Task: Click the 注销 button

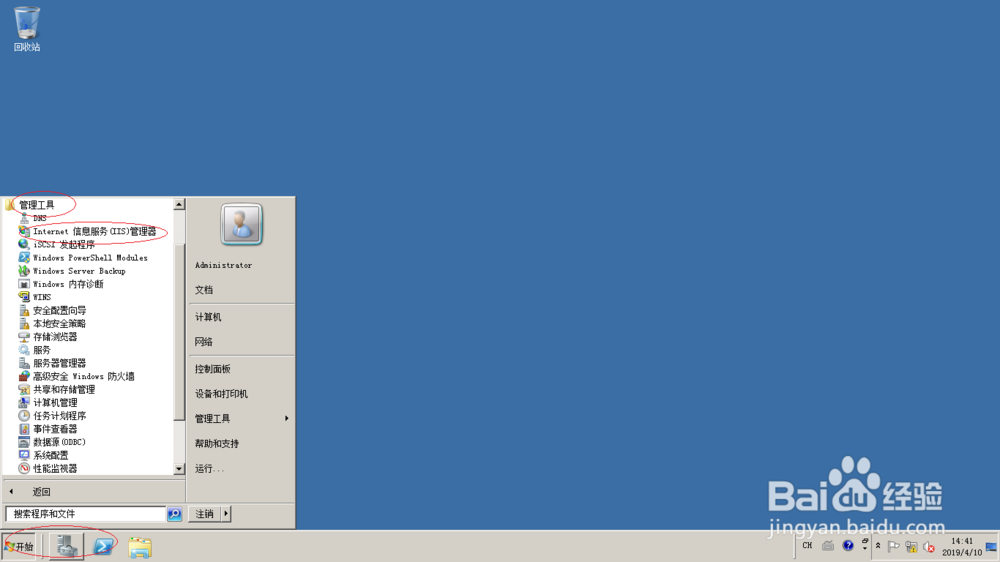Action: [205, 514]
